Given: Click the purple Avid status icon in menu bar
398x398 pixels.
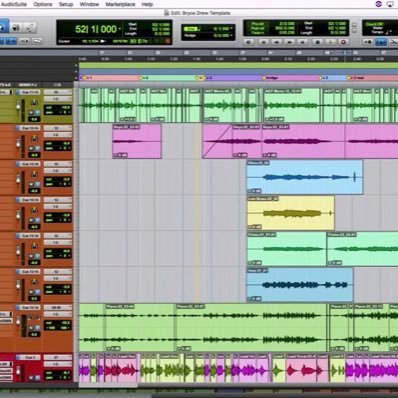Looking at the screenshot, I should point(378,4).
